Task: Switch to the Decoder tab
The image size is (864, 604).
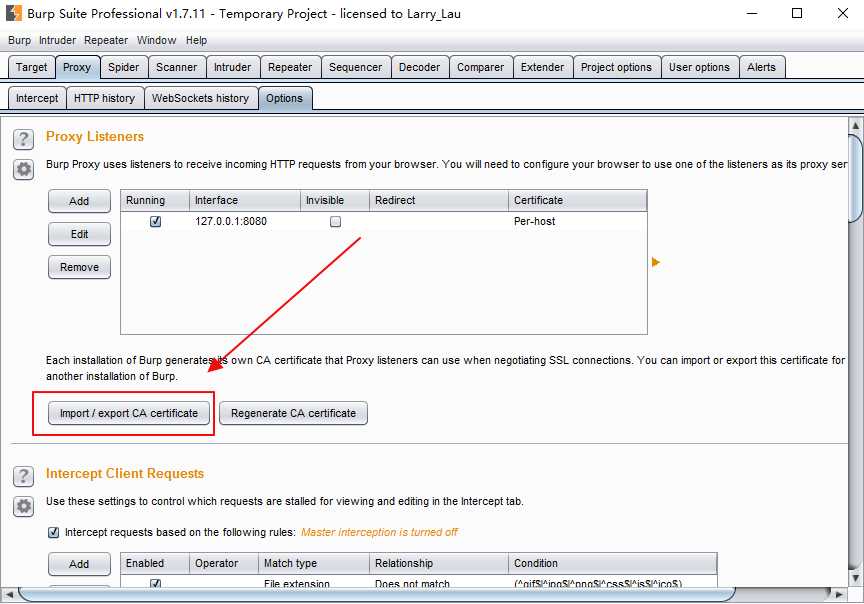Action: (x=419, y=67)
